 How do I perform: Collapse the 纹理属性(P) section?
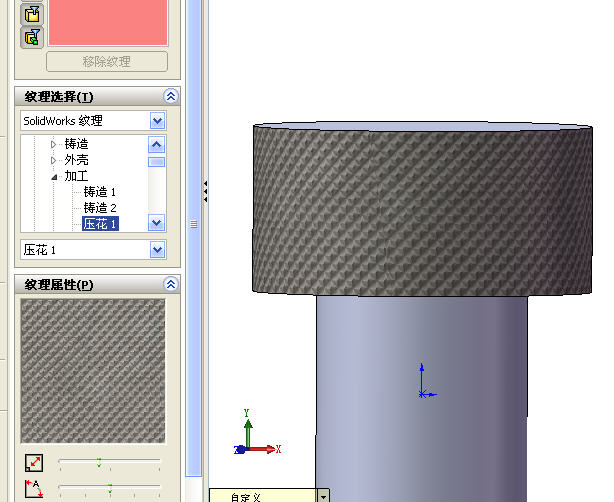(171, 284)
